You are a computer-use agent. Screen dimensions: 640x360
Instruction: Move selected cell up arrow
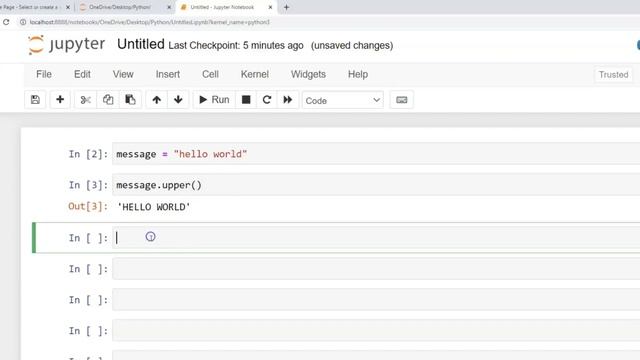click(x=156, y=100)
